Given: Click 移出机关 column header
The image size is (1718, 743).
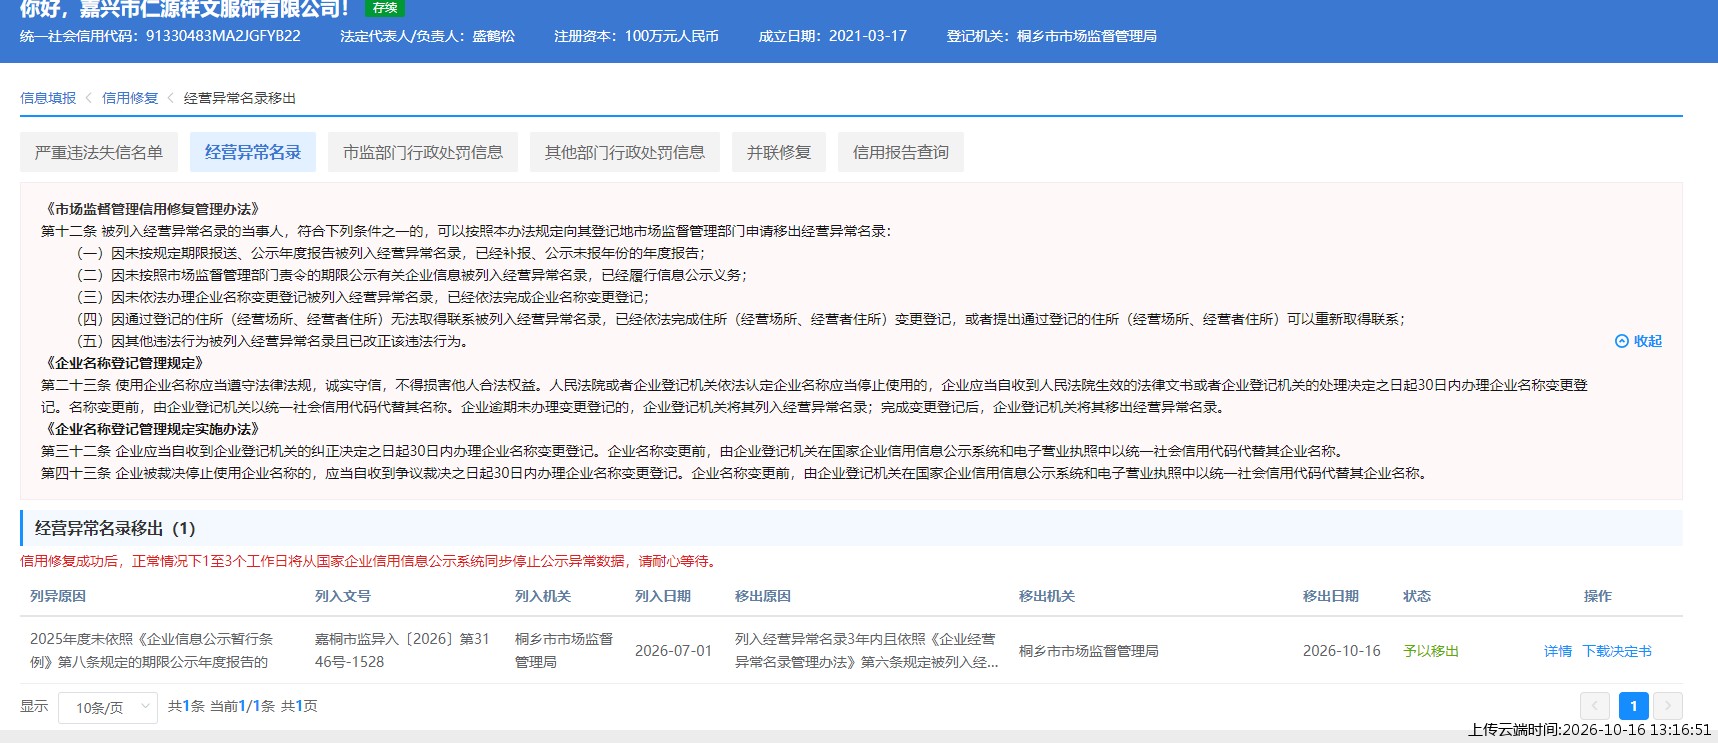Looking at the screenshot, I should pyautogui.click(x=1047, y=596).
